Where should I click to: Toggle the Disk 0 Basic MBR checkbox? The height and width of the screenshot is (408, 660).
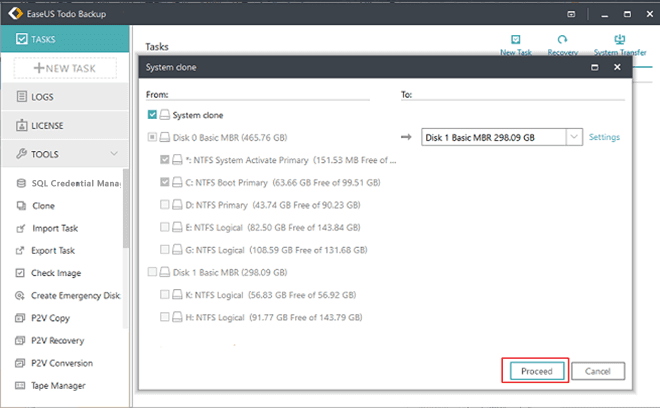(152, 137)
